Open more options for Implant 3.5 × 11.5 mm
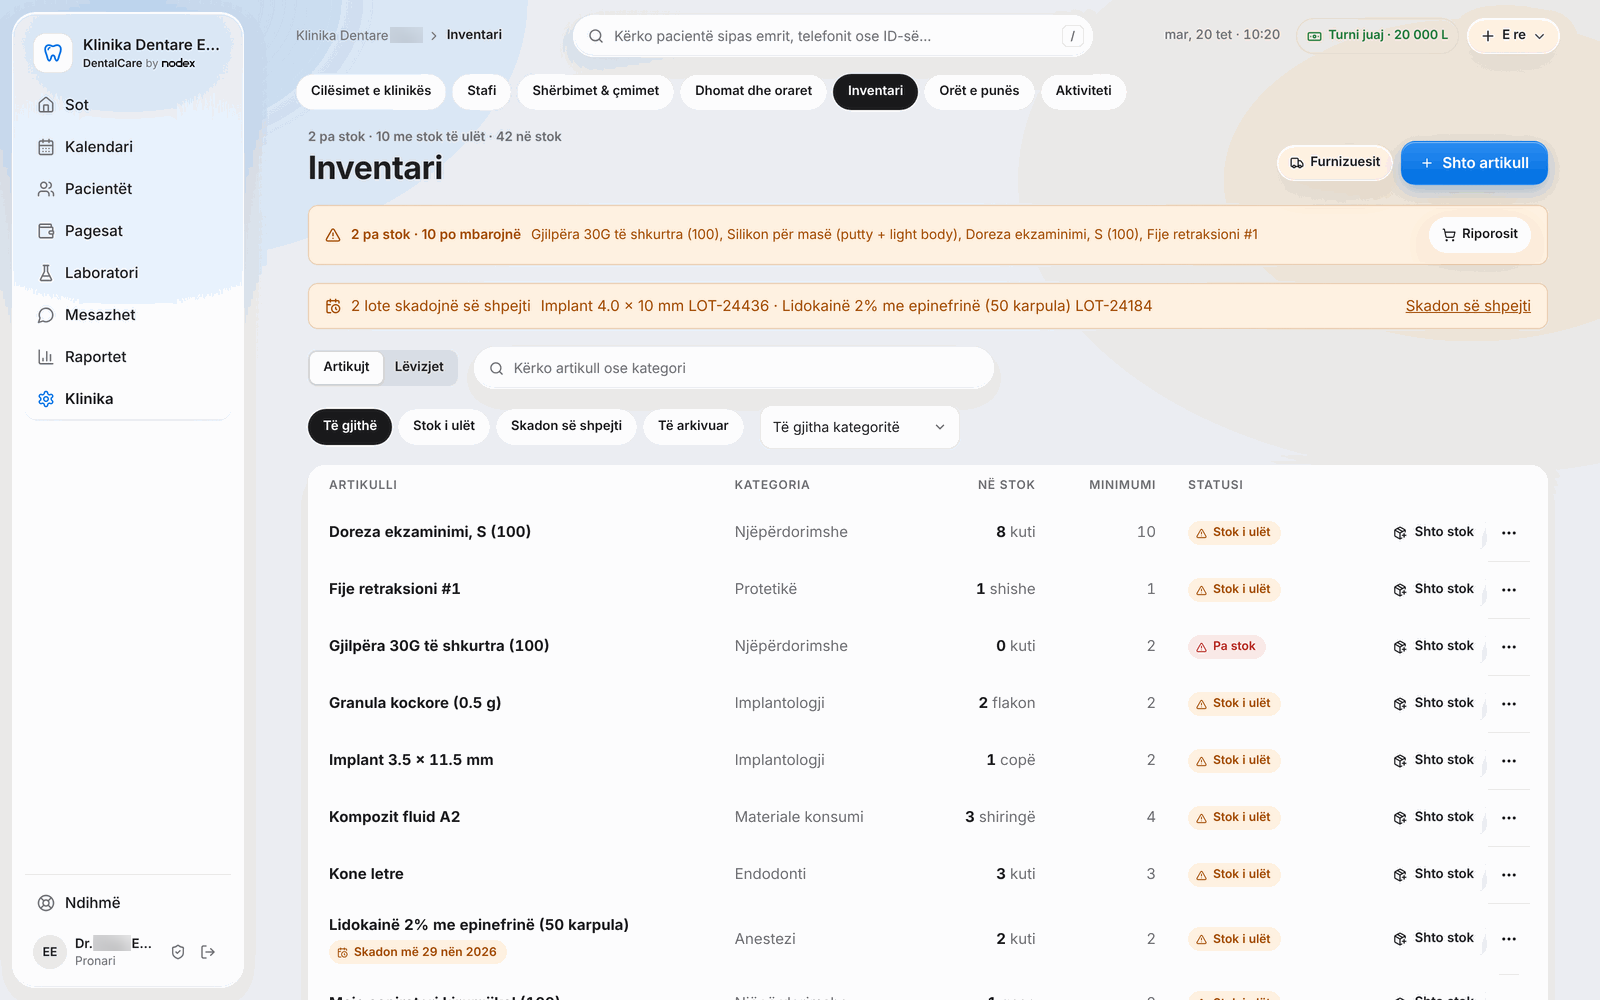 coord(1509,761)
